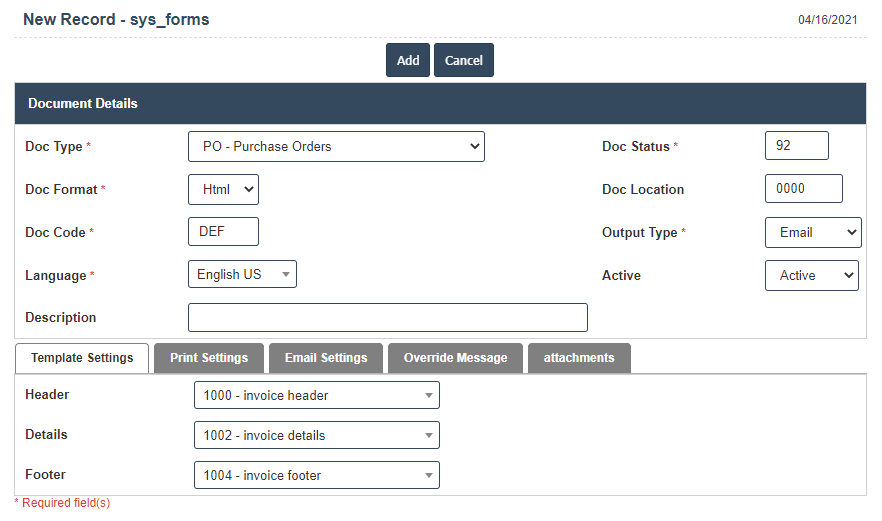Image resolution: width=882 pixels, height=521 pixels.
Task: Click the Doc Location input field
Action: tap(803, 189)
